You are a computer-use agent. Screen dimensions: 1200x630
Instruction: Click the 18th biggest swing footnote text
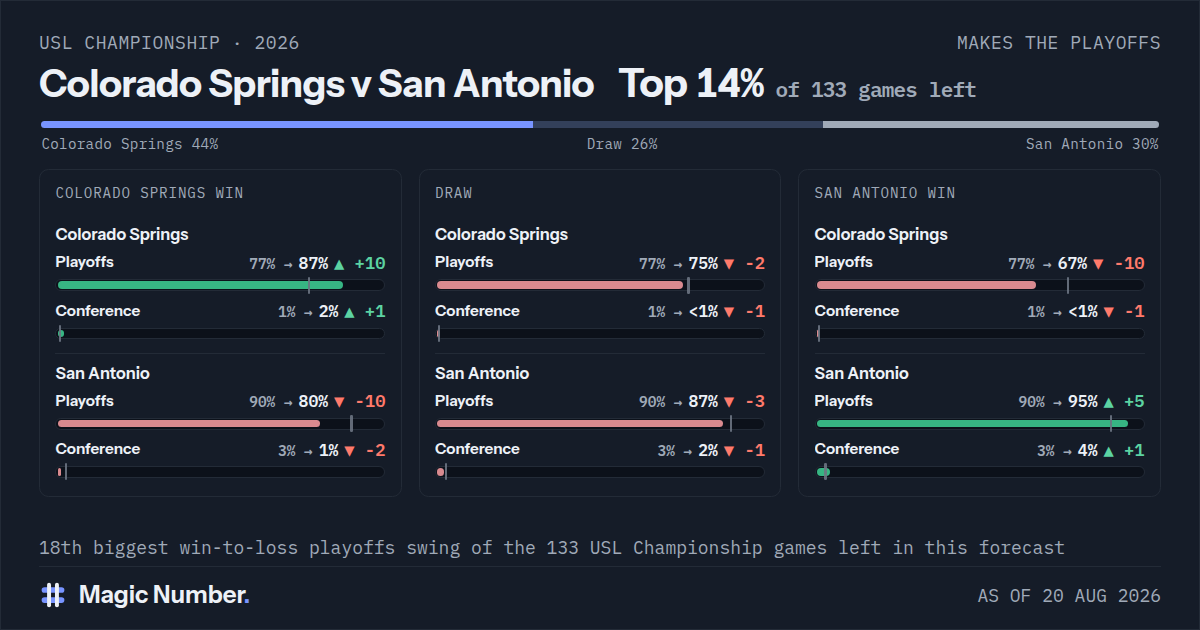tap(552, 548)
